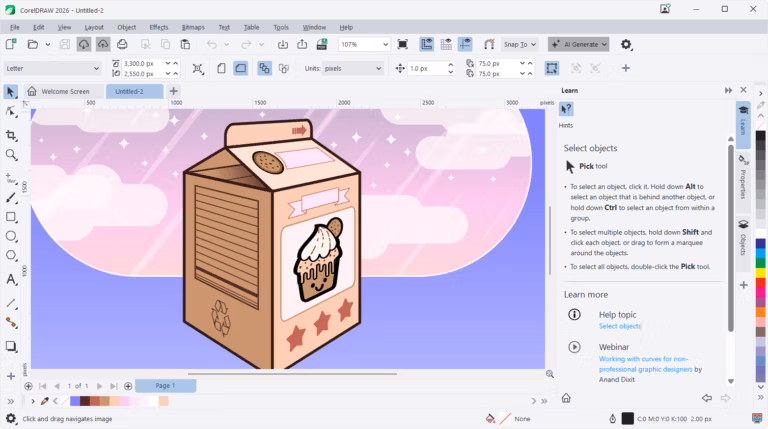
Task: Select the Ellipse tool
Action: 11,236
